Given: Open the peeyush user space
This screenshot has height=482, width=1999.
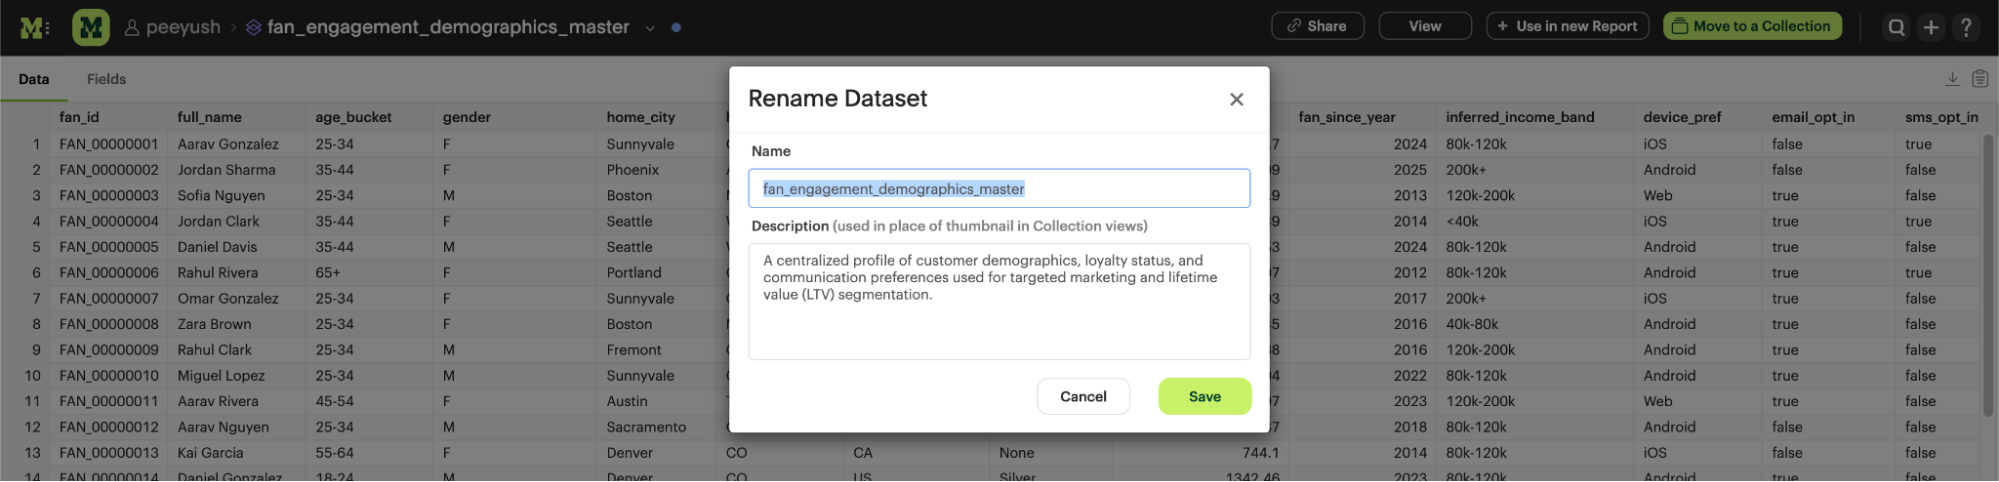Looking at the screenshot, I should [172, 27].
